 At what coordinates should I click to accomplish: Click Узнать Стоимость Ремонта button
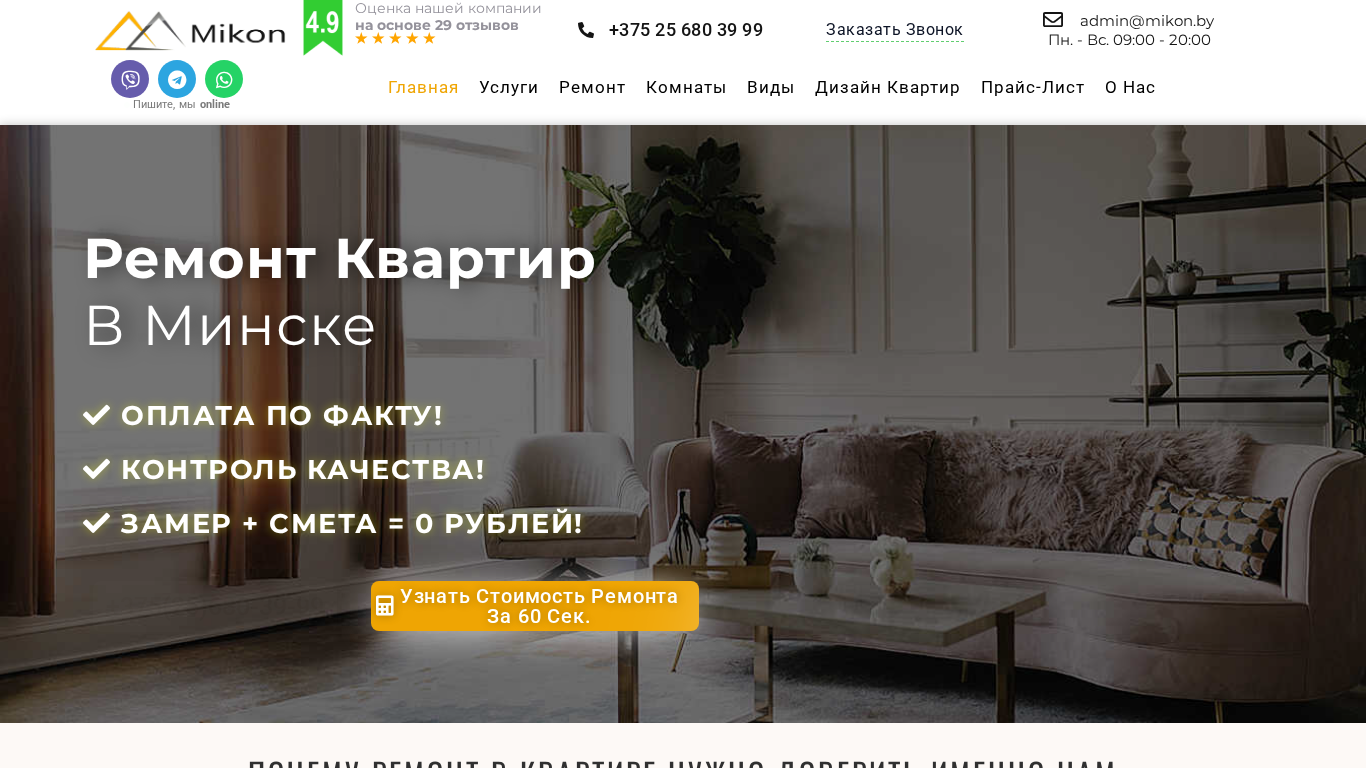click(x=535, y=606)
